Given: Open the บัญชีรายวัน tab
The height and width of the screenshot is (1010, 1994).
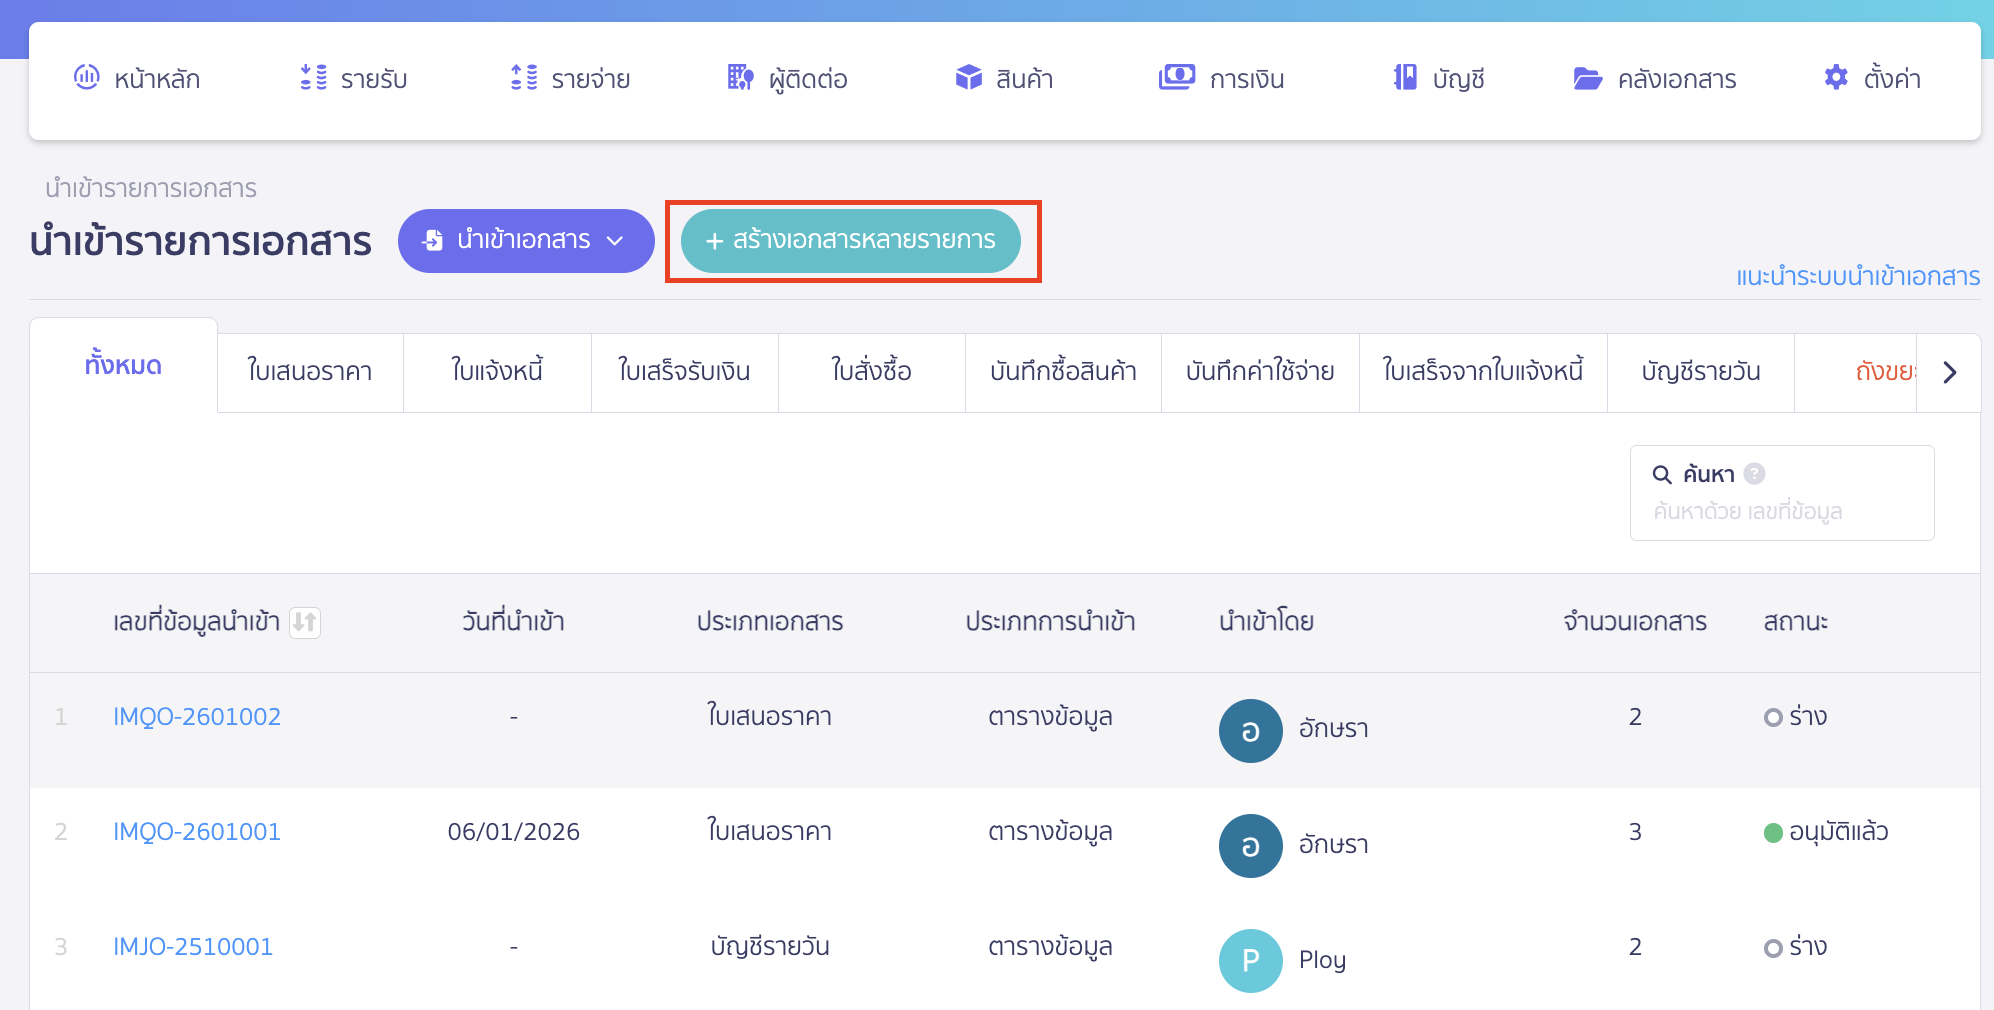Looking at the screenshot, I should point(1699,372).
